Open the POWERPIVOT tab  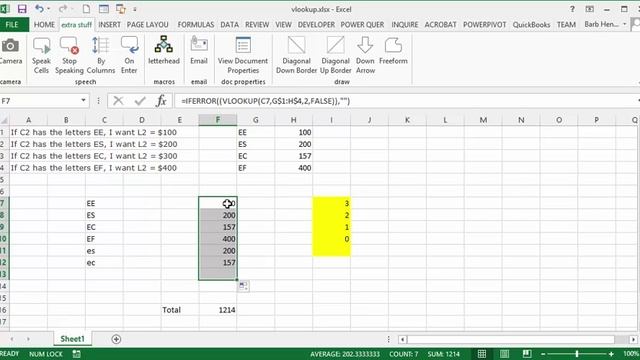(x=484, y=24)
